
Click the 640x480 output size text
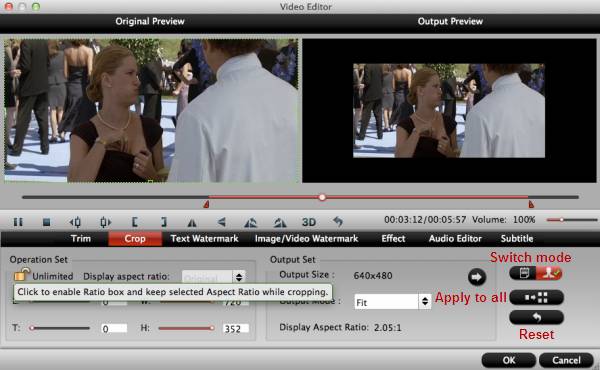tap(373, 275)
